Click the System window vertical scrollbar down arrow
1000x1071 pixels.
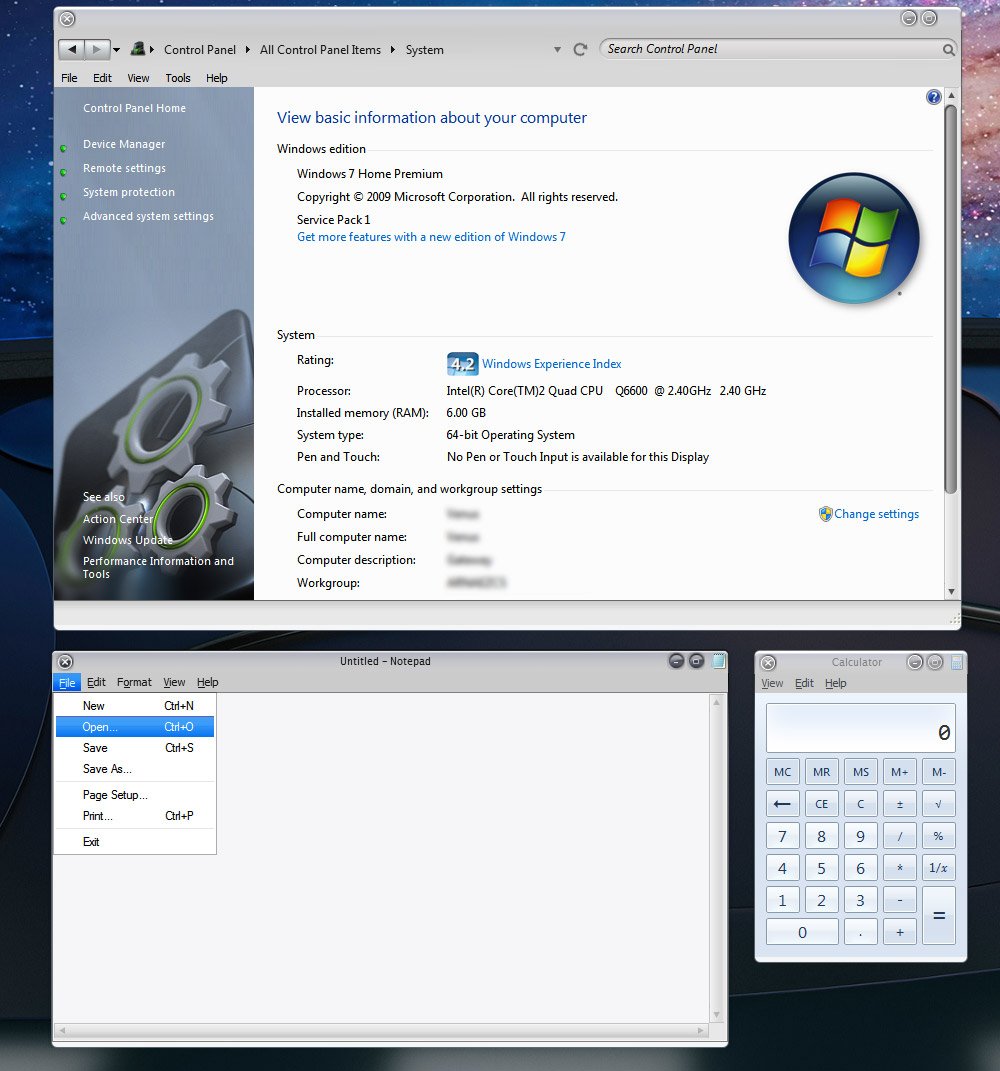(x=951, y=591)
